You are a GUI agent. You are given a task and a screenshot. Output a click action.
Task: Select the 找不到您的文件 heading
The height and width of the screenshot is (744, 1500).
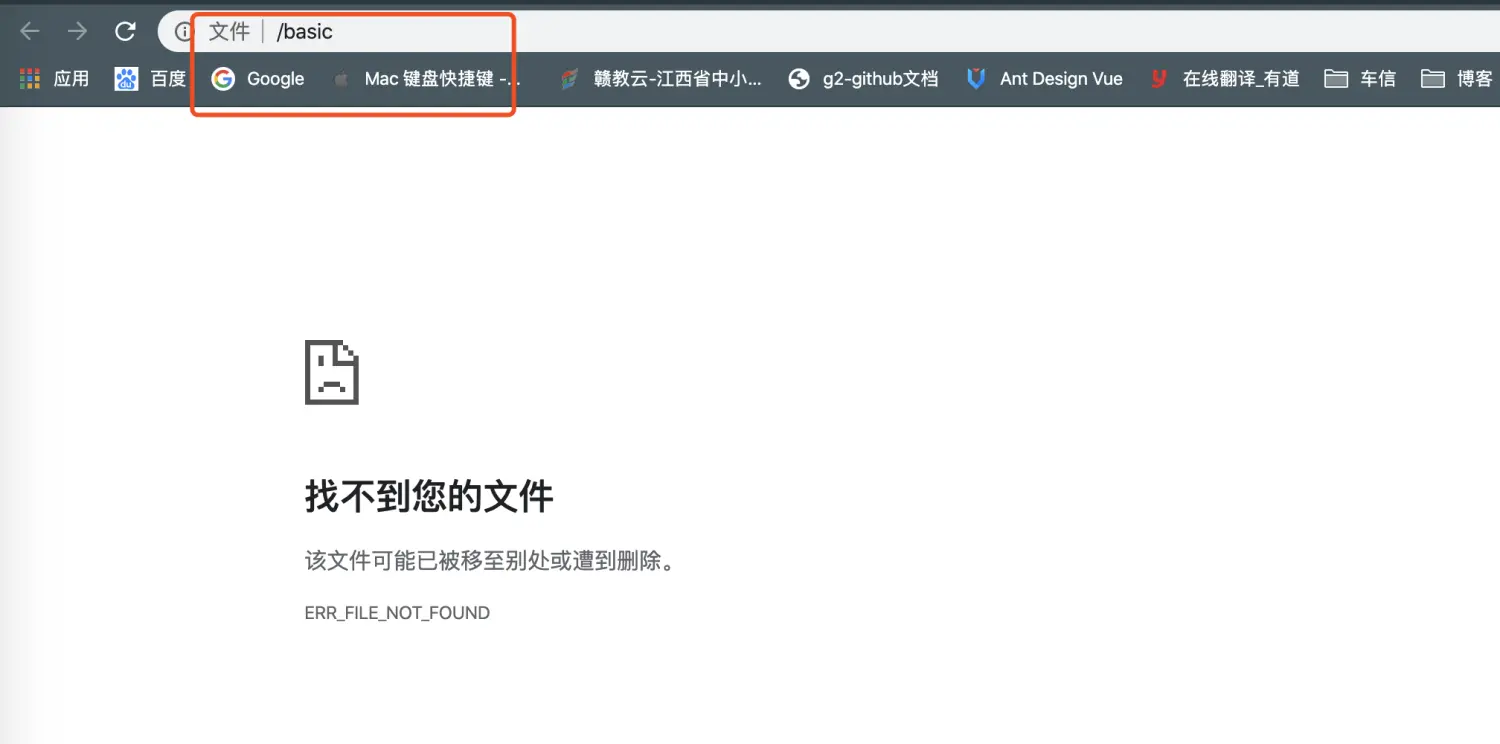pos(429,496)
